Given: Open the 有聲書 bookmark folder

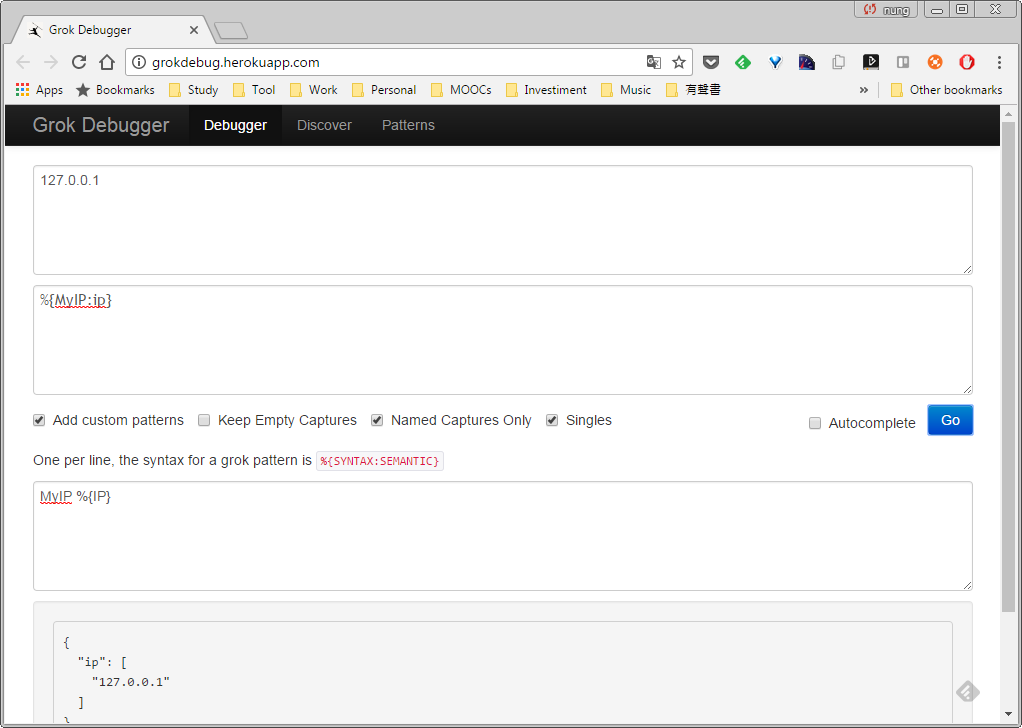Looking at the screenshot, I should click(694, 90).
